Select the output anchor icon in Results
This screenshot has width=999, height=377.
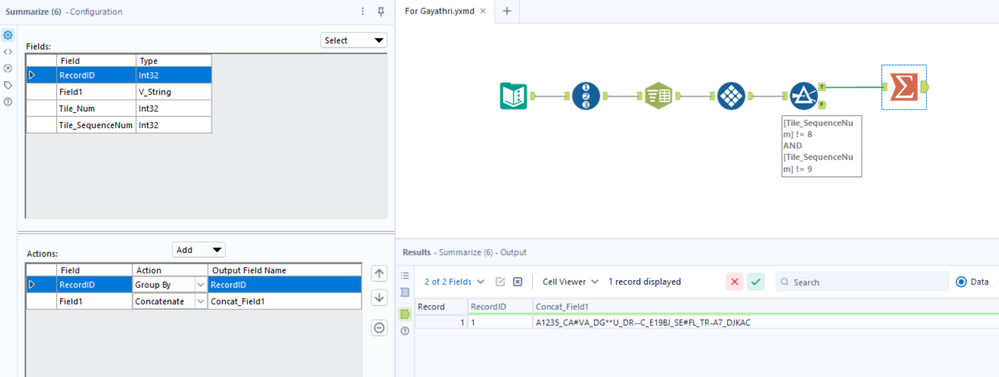pos(405,314)
